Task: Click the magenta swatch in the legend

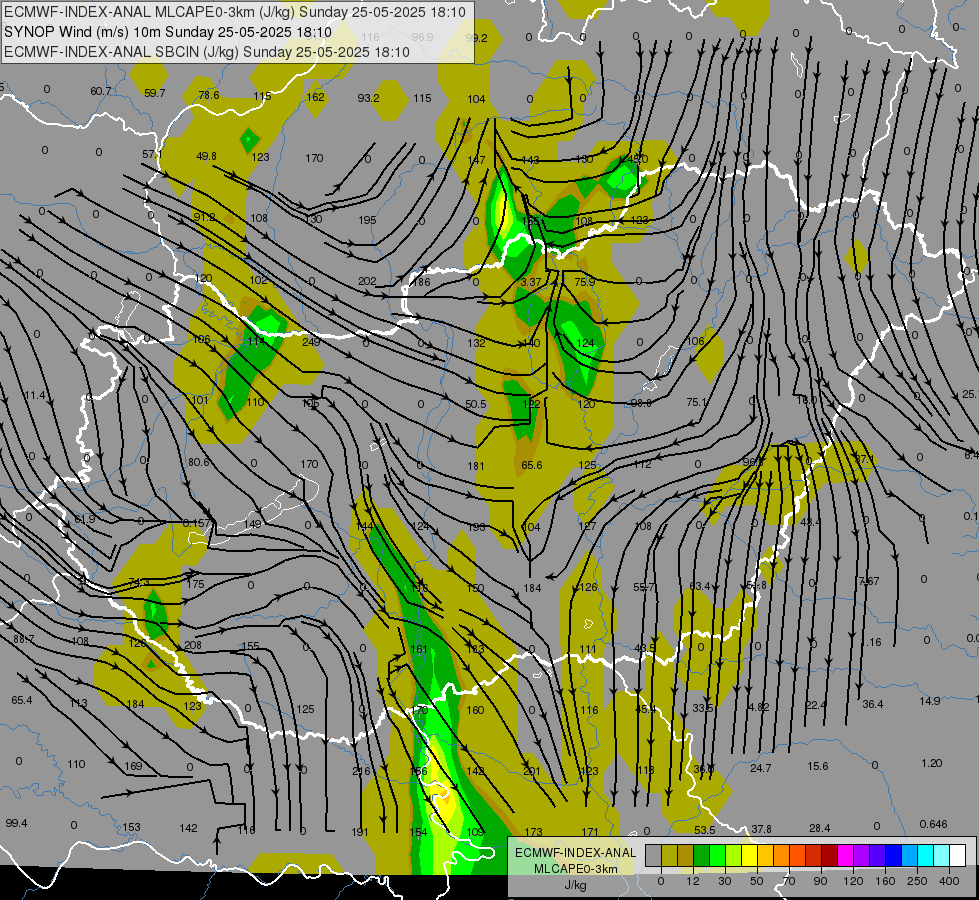Action: (845, 855)
